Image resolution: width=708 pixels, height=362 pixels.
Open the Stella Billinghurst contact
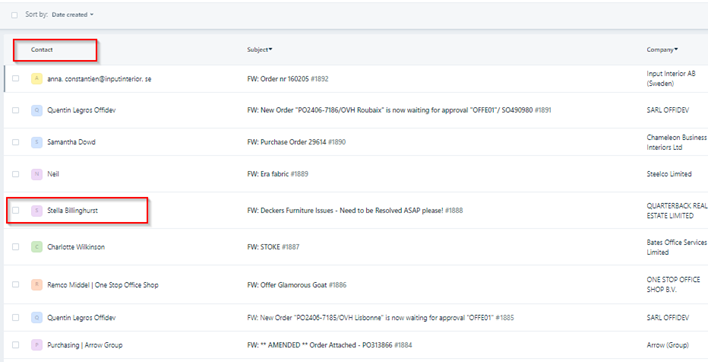(73, 210)
